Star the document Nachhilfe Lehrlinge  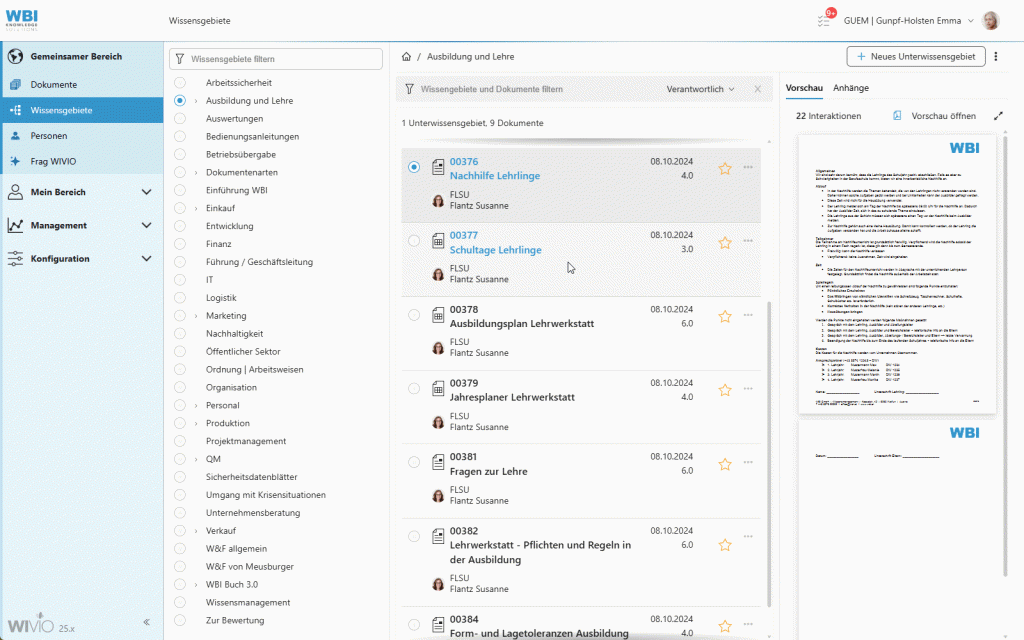724,169
